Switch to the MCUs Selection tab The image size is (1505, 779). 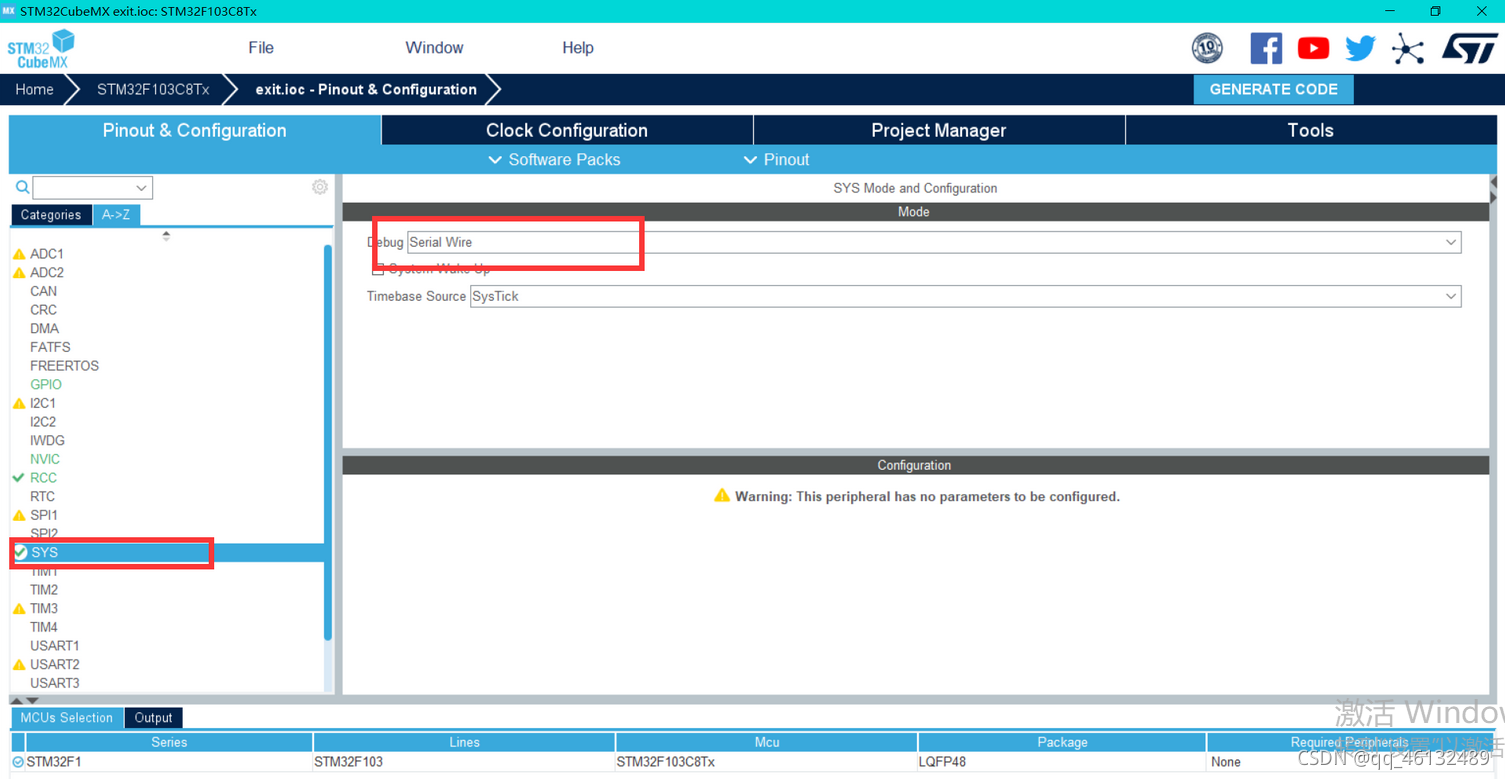(x=67, y=718)
